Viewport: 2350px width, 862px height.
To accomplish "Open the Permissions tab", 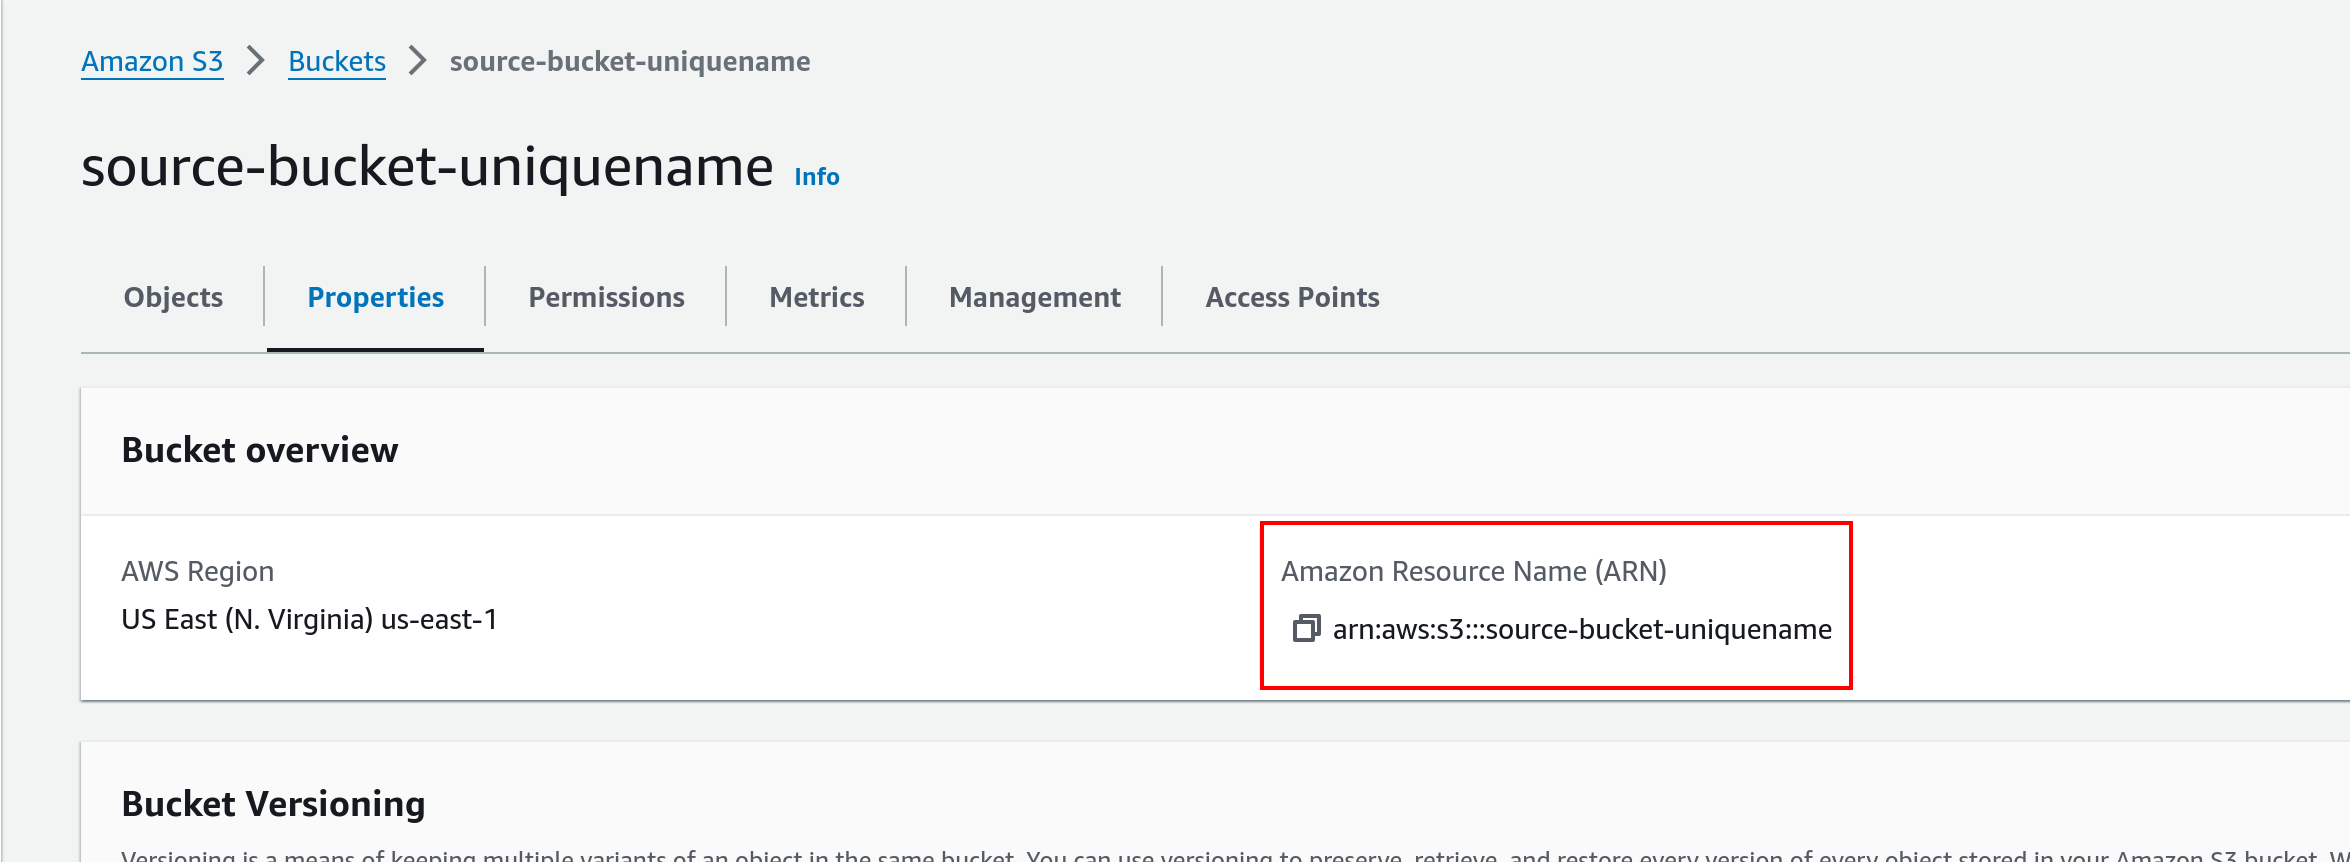I will point(606,297).
